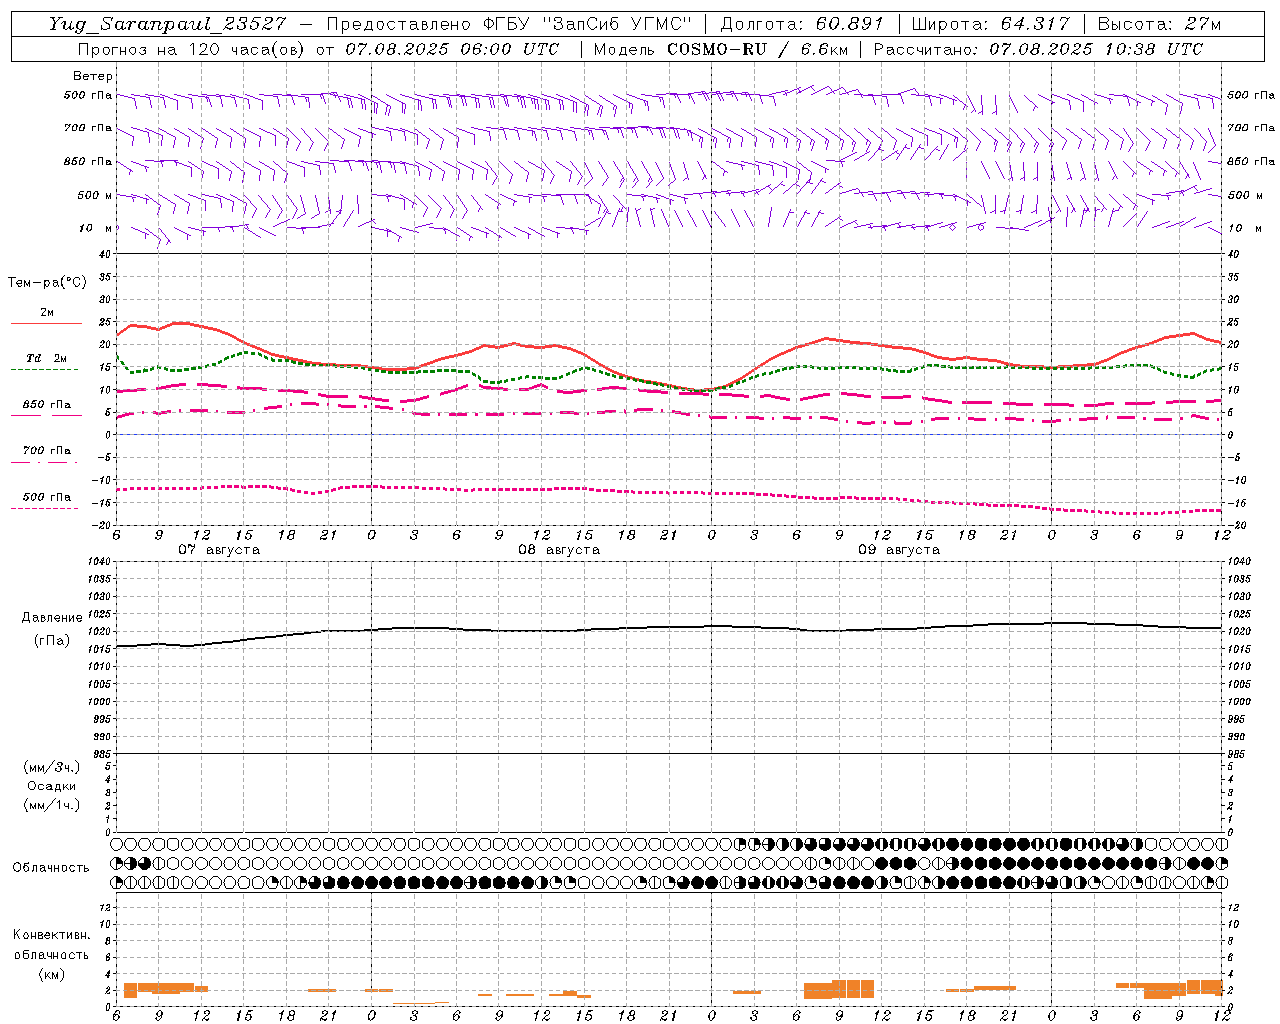The width and height of the screenshot is (1280, 1024).
Task: Click the 'Td 2м' dew point legend entry
Action: pyautogui.click(x=46, y=358)
